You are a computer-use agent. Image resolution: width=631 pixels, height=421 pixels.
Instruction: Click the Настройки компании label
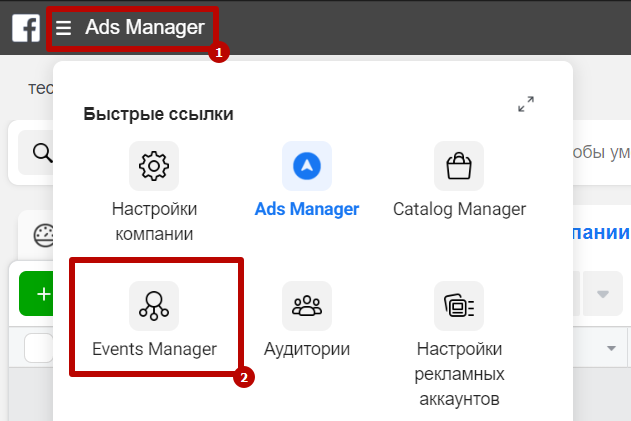point(154,221)
